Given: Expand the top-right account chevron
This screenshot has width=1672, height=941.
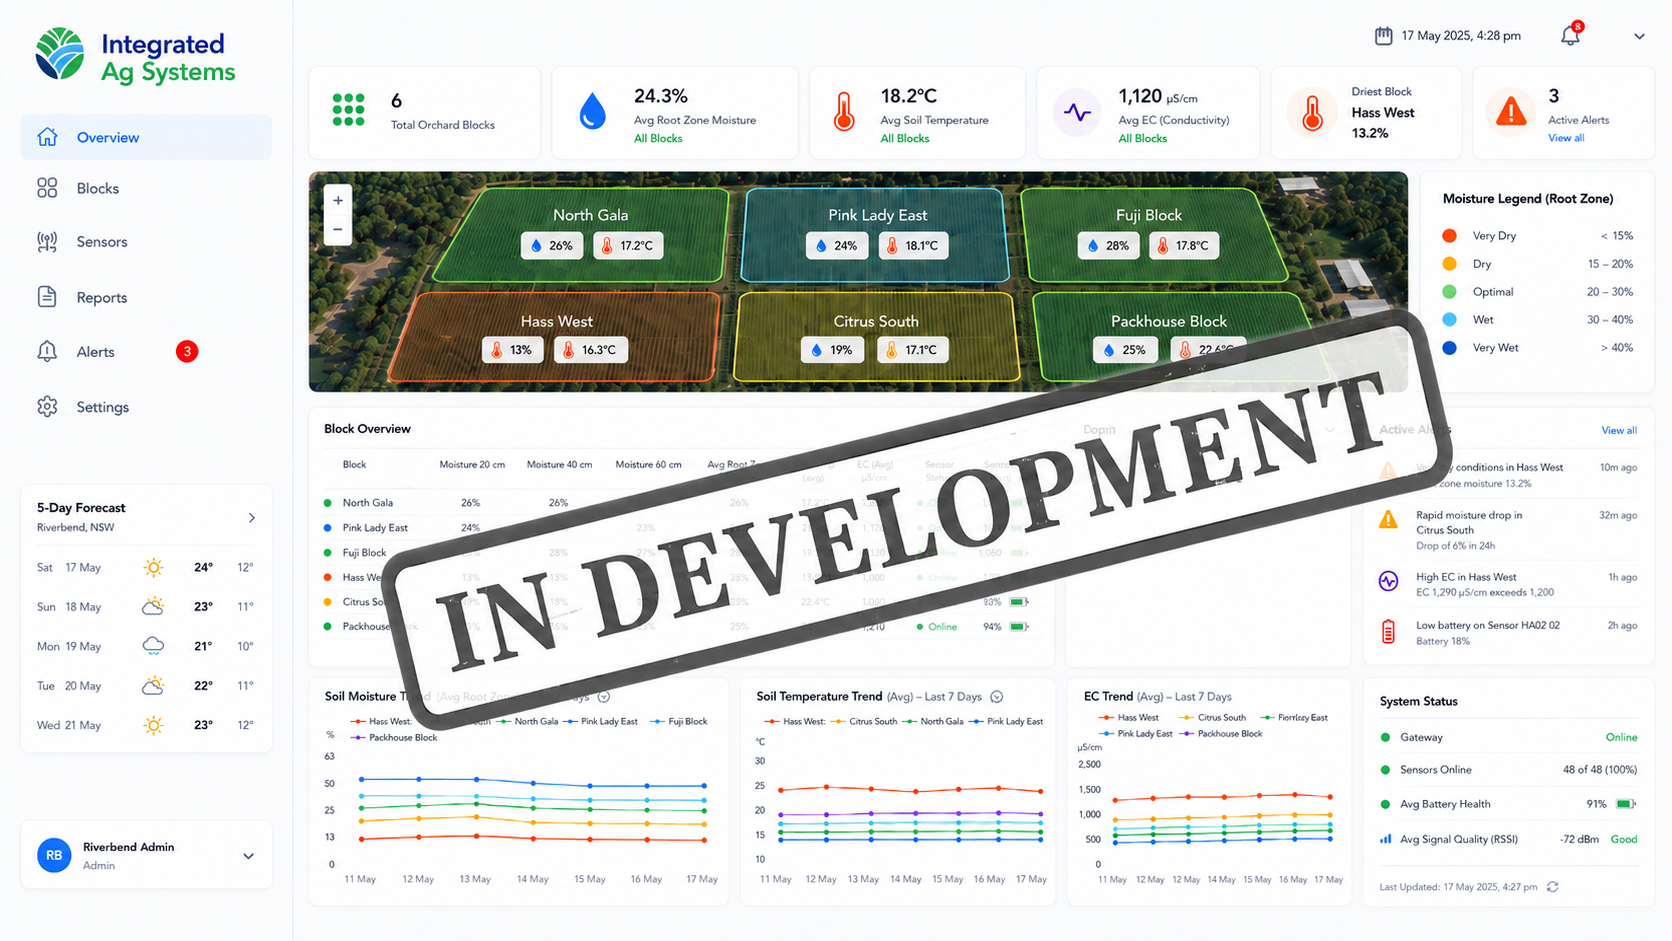Looking at the screenshot, I should coord(1639,36).
